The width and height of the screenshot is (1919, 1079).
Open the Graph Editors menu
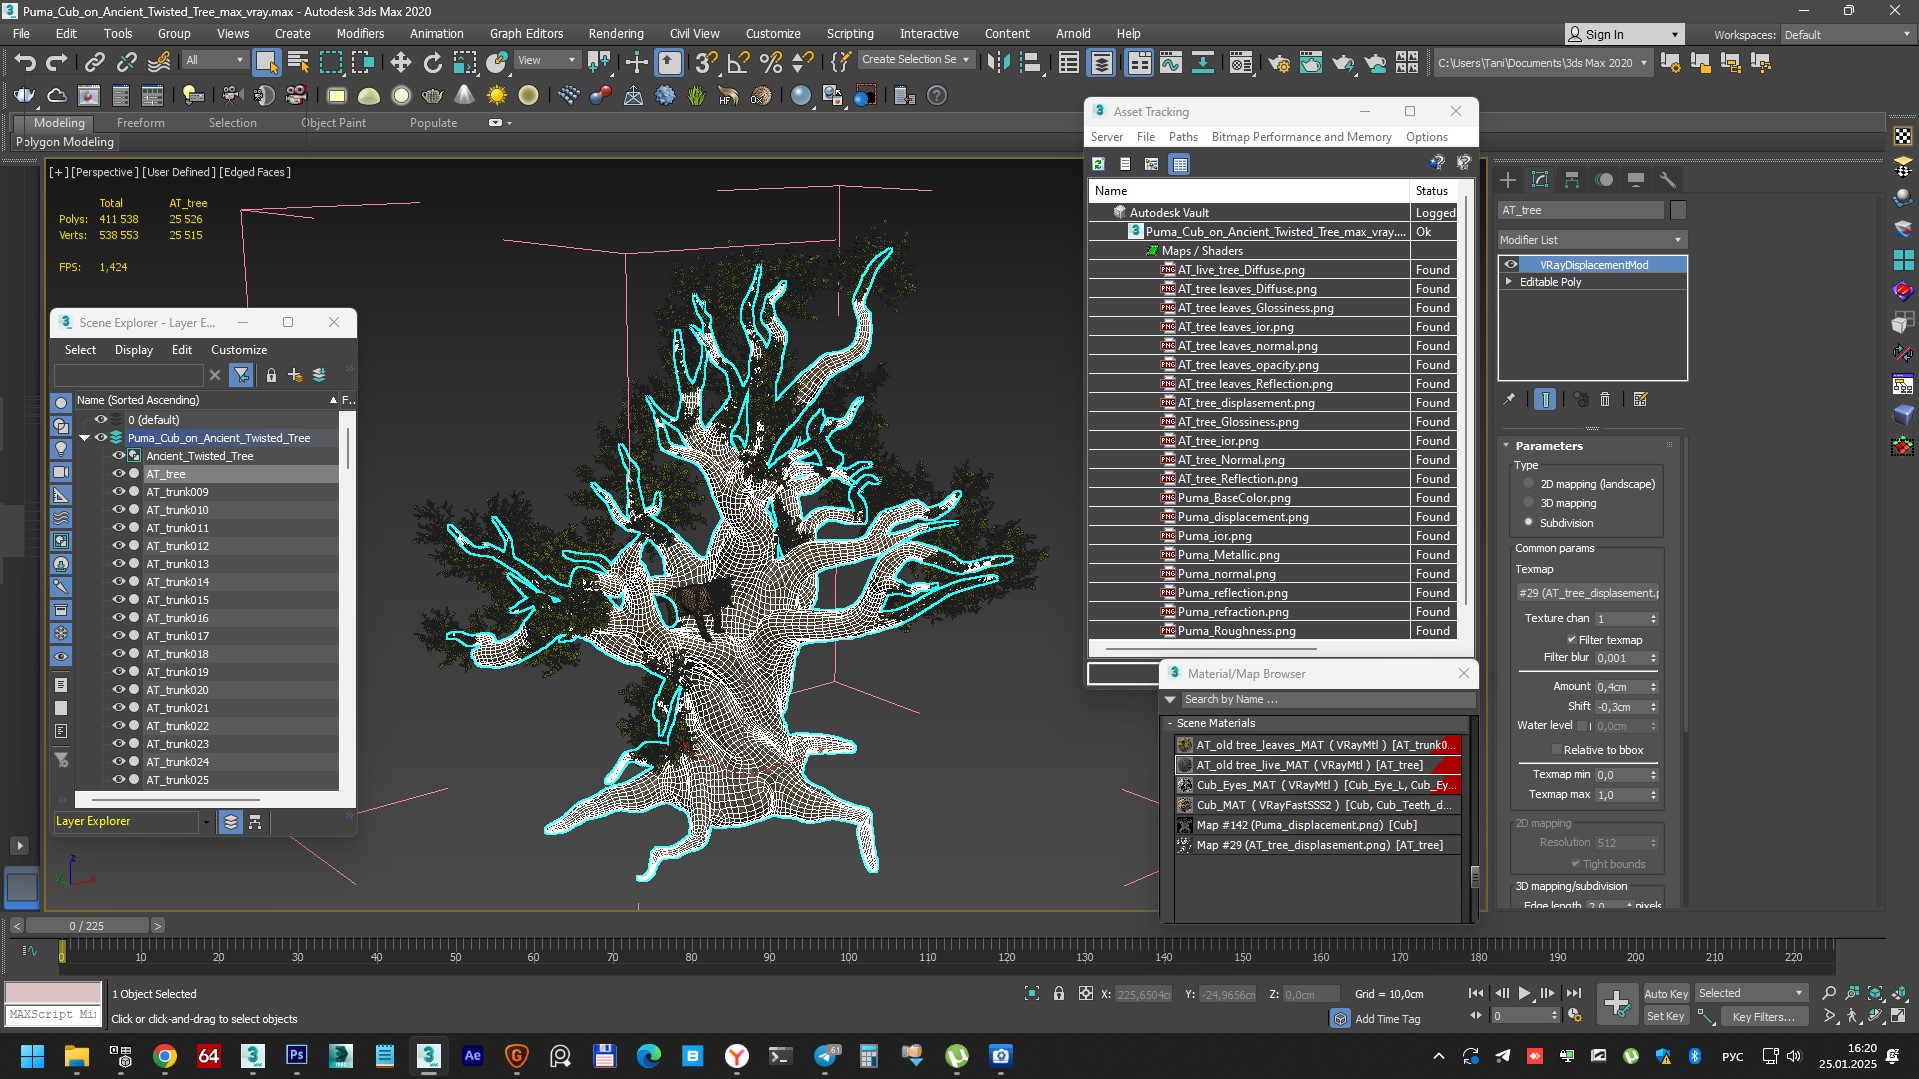click(x=526, y=34)
